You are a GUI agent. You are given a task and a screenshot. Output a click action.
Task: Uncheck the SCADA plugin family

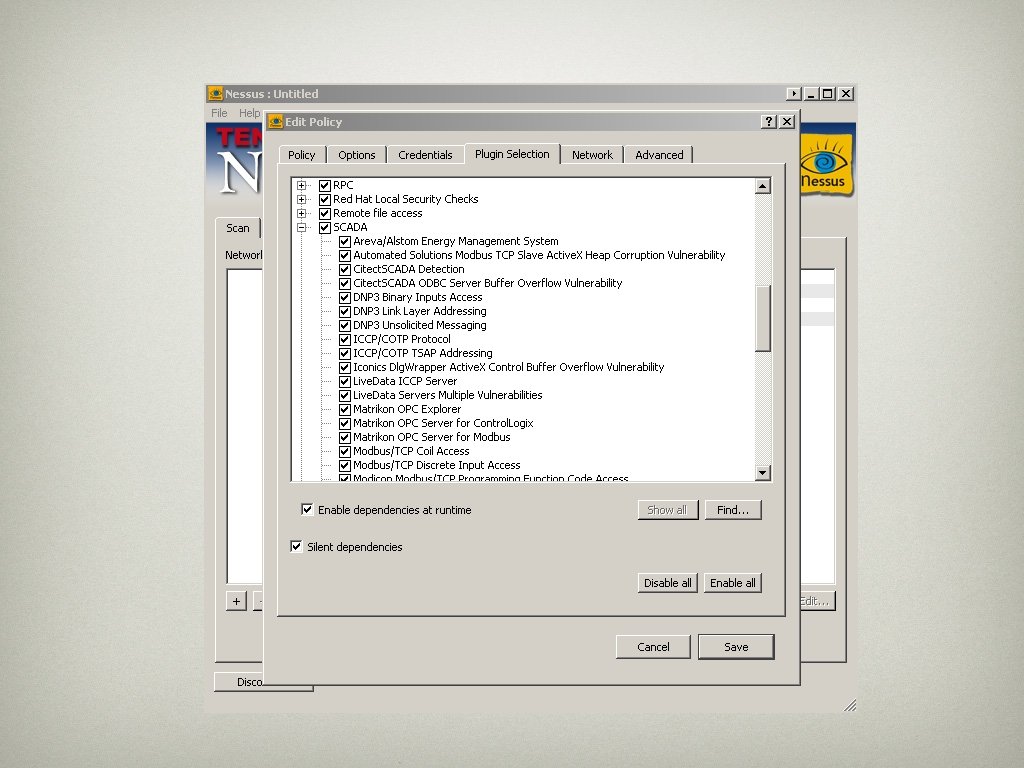pos(325,227)
